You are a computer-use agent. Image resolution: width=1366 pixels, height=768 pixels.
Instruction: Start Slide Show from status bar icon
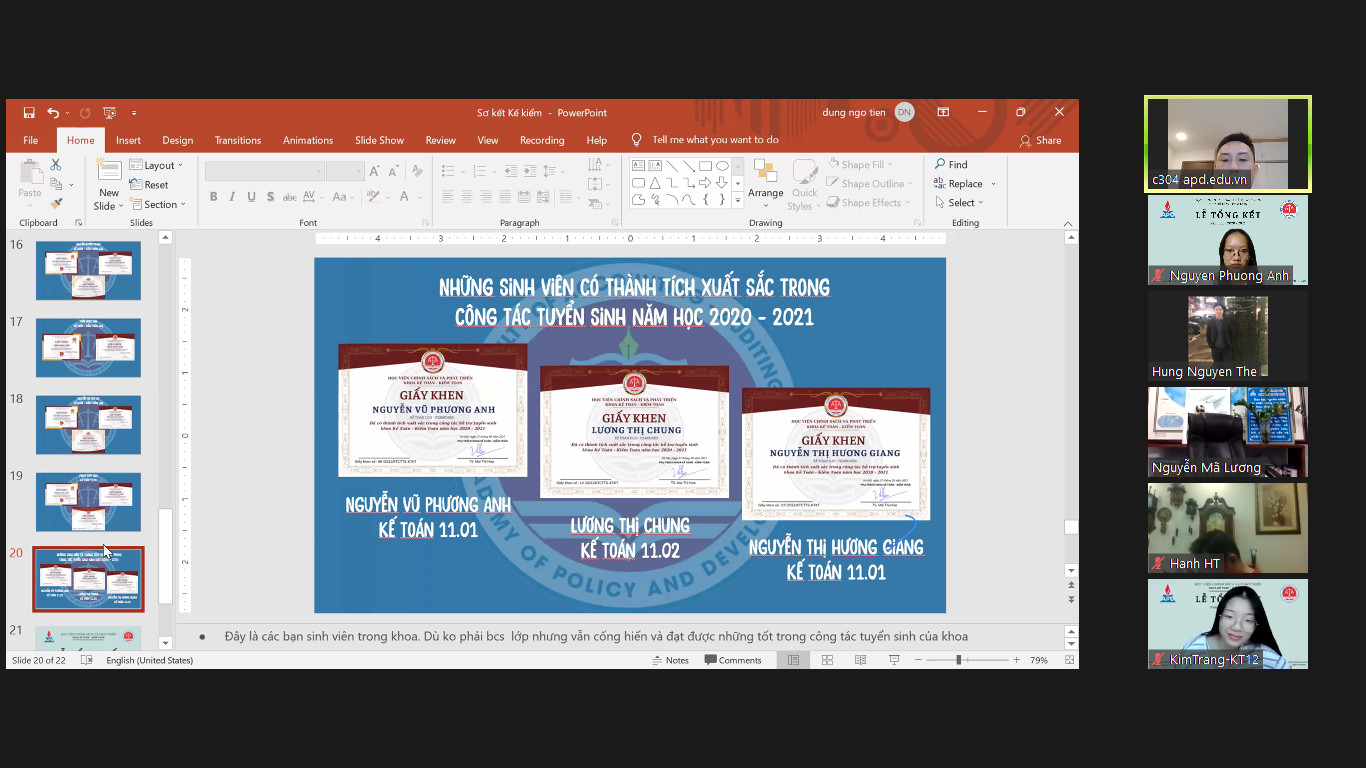[x=894, y=660]
